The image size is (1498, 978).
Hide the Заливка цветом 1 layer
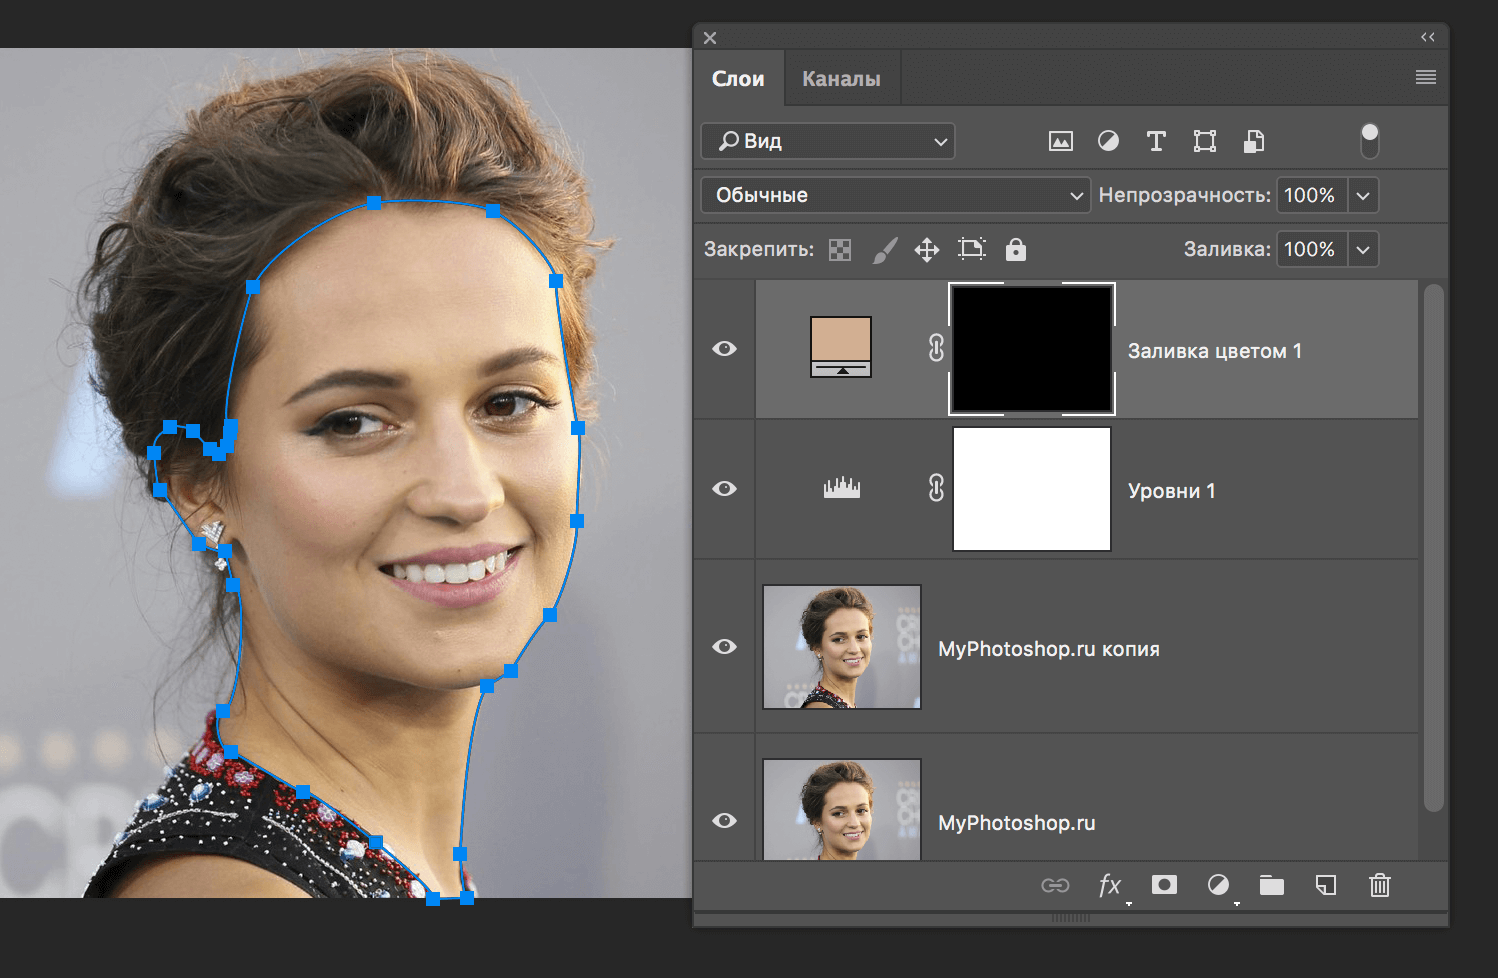[x=724, y=348]
